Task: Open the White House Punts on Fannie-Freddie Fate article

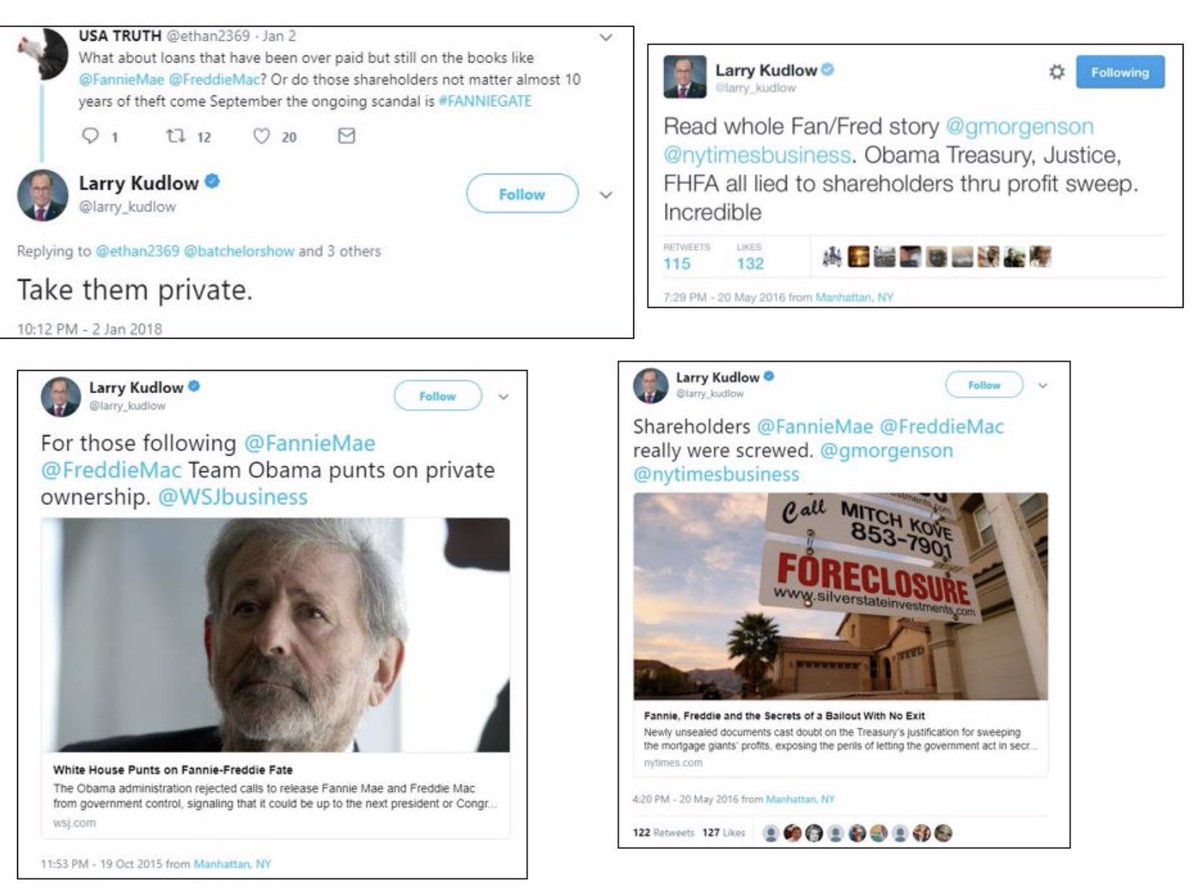Action: tap(275, 677)
